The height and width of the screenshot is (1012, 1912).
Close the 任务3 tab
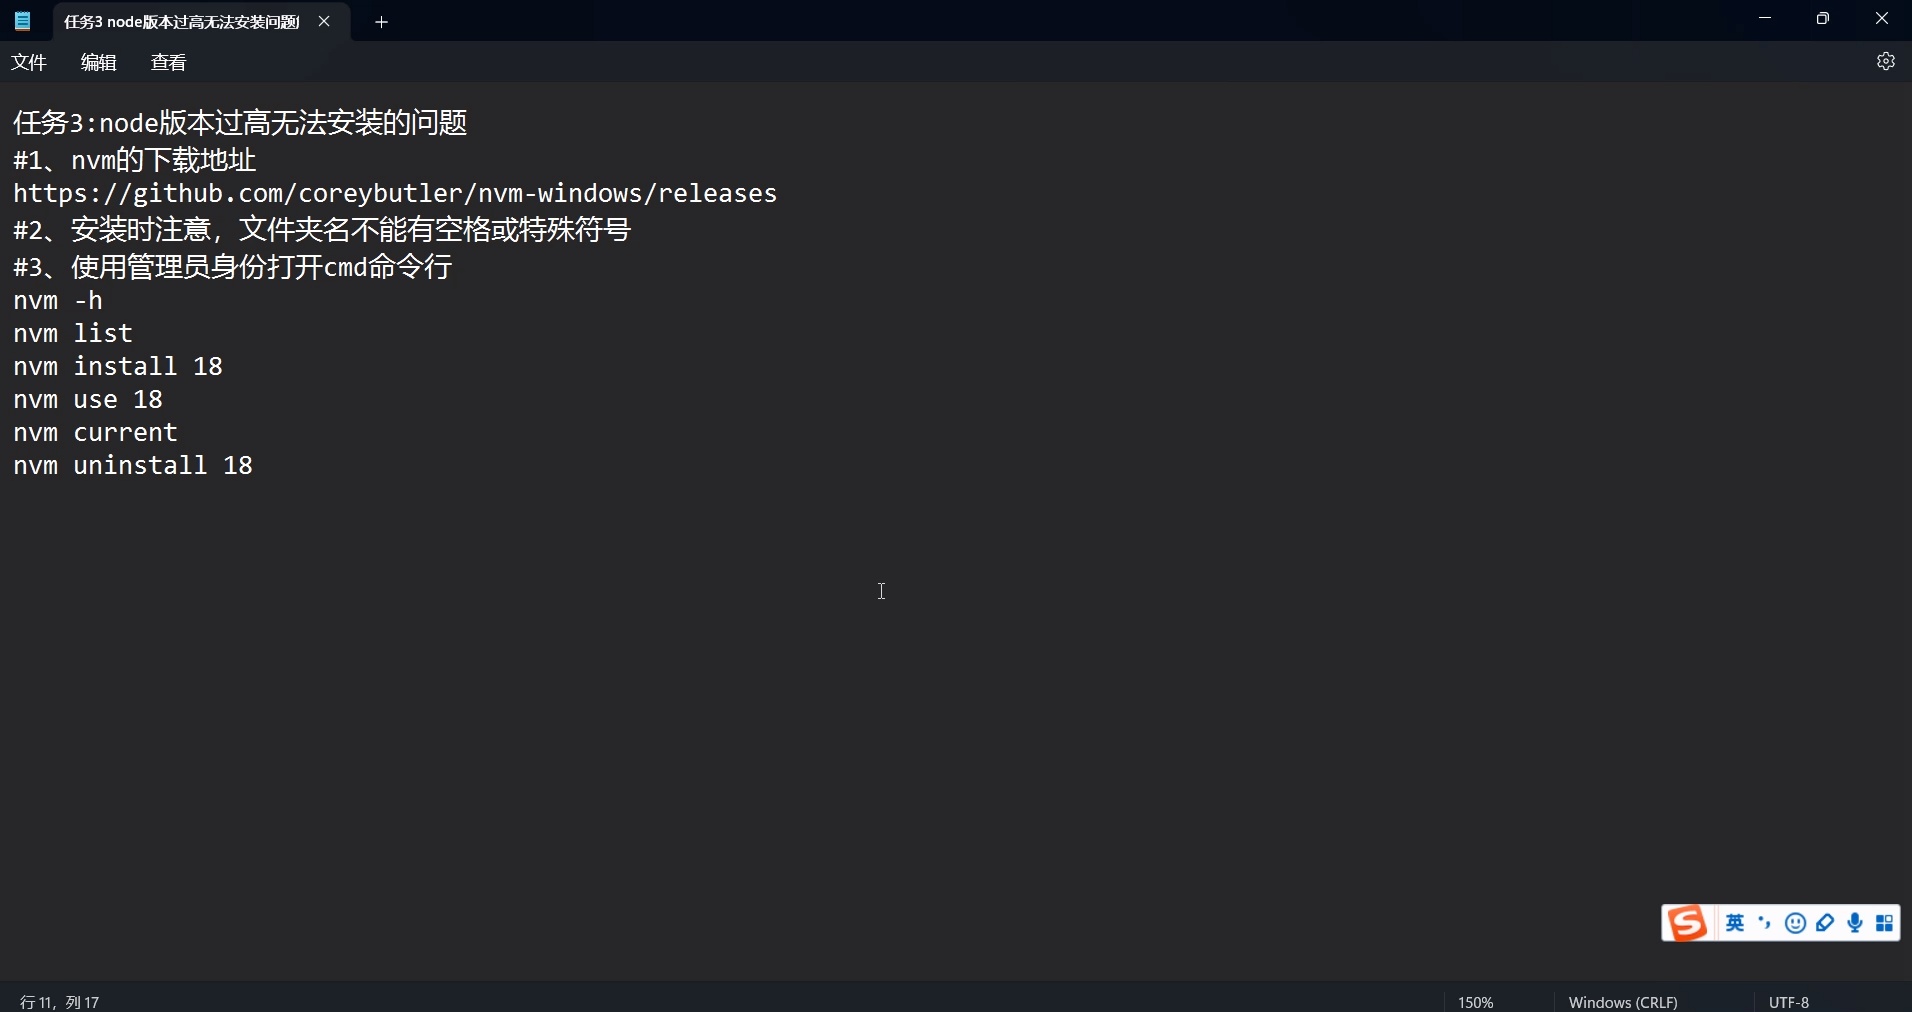pos(324,21)
